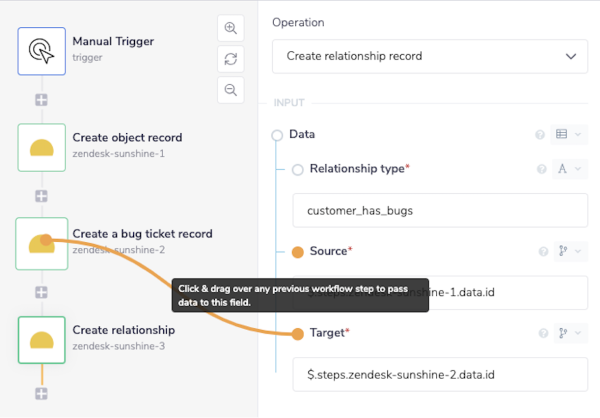Open the Operation dropdown
The height and width of the screenshot is (418, 600).
coord(430,57)
